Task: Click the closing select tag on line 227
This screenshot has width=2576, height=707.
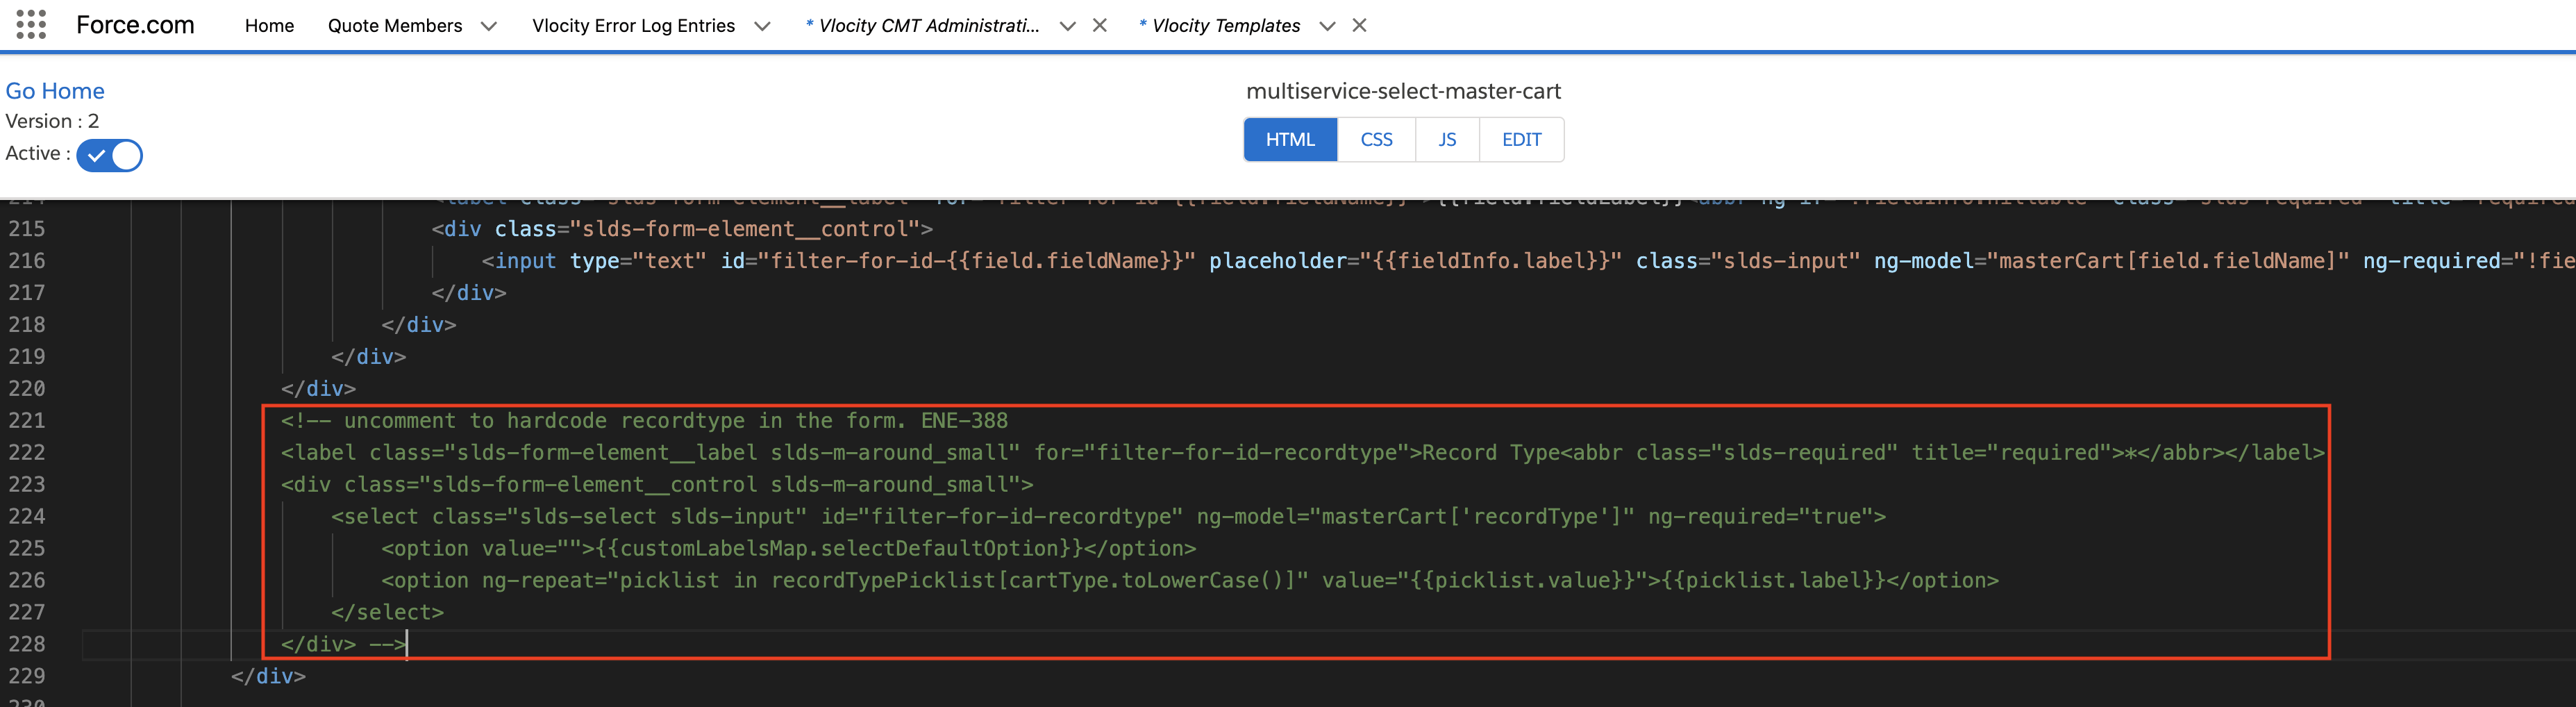Action: (x=387, y=612)
